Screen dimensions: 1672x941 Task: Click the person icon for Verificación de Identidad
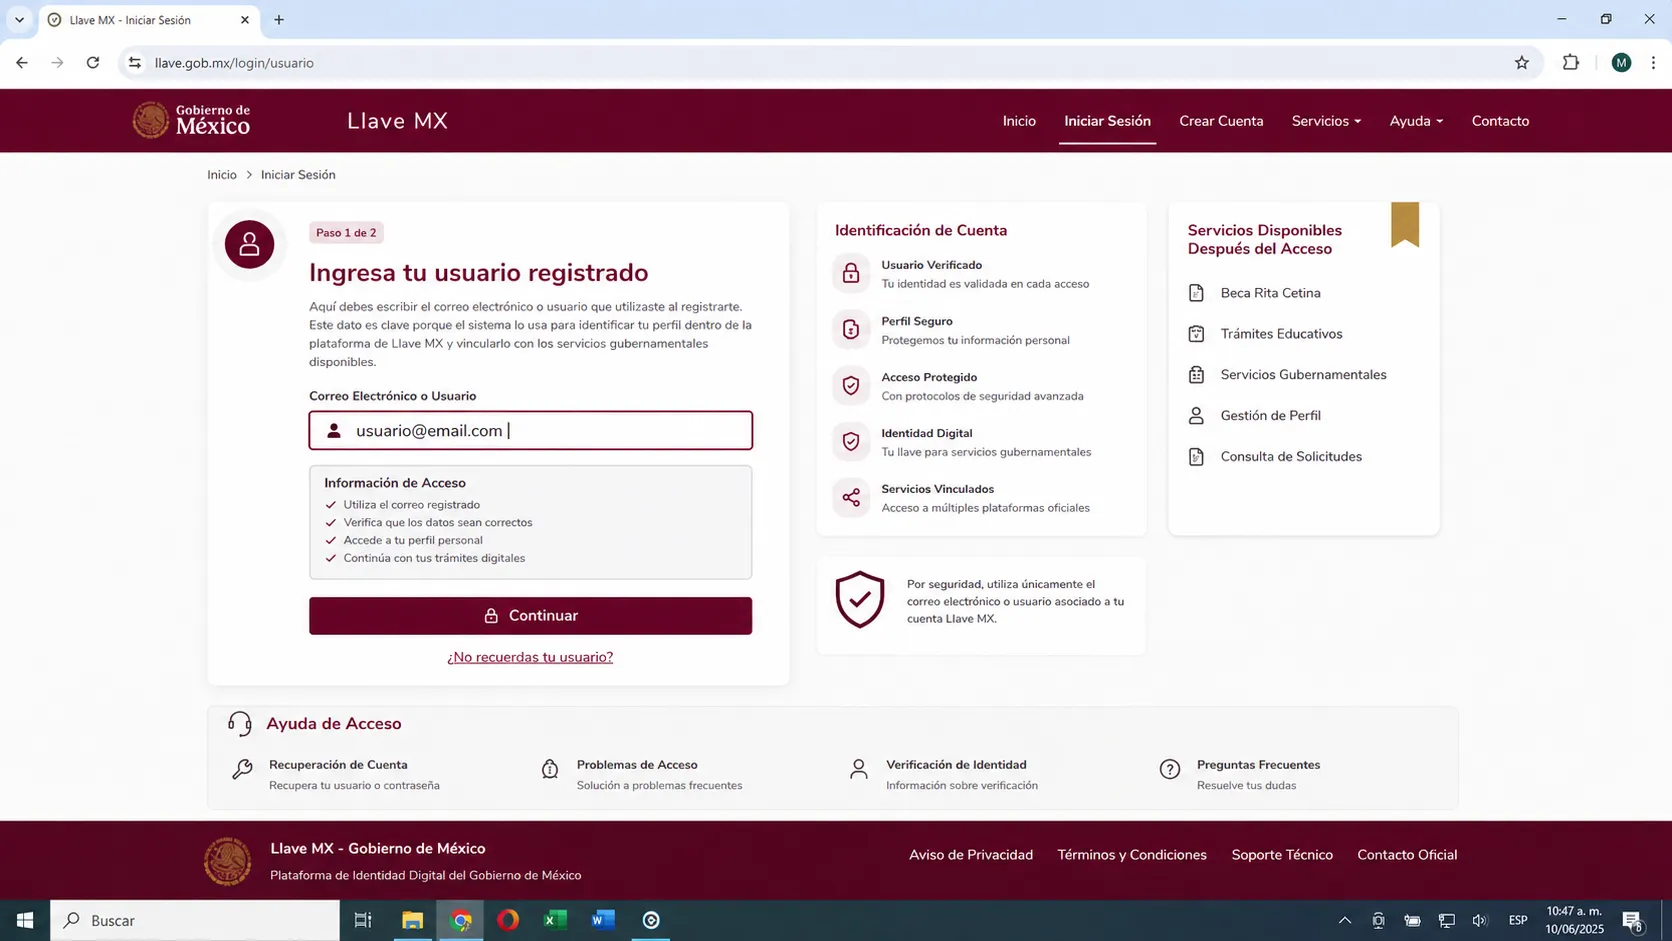click(859, 769)
